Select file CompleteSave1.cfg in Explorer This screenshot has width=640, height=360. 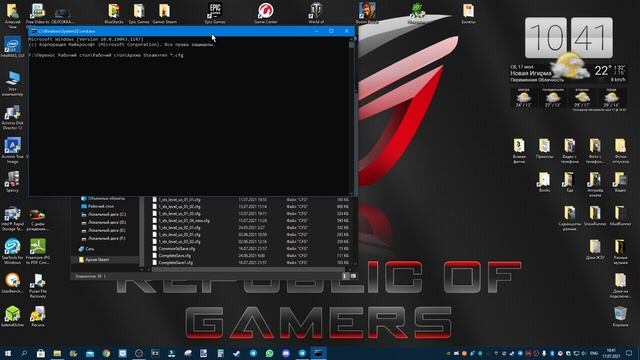pos(176,262)
